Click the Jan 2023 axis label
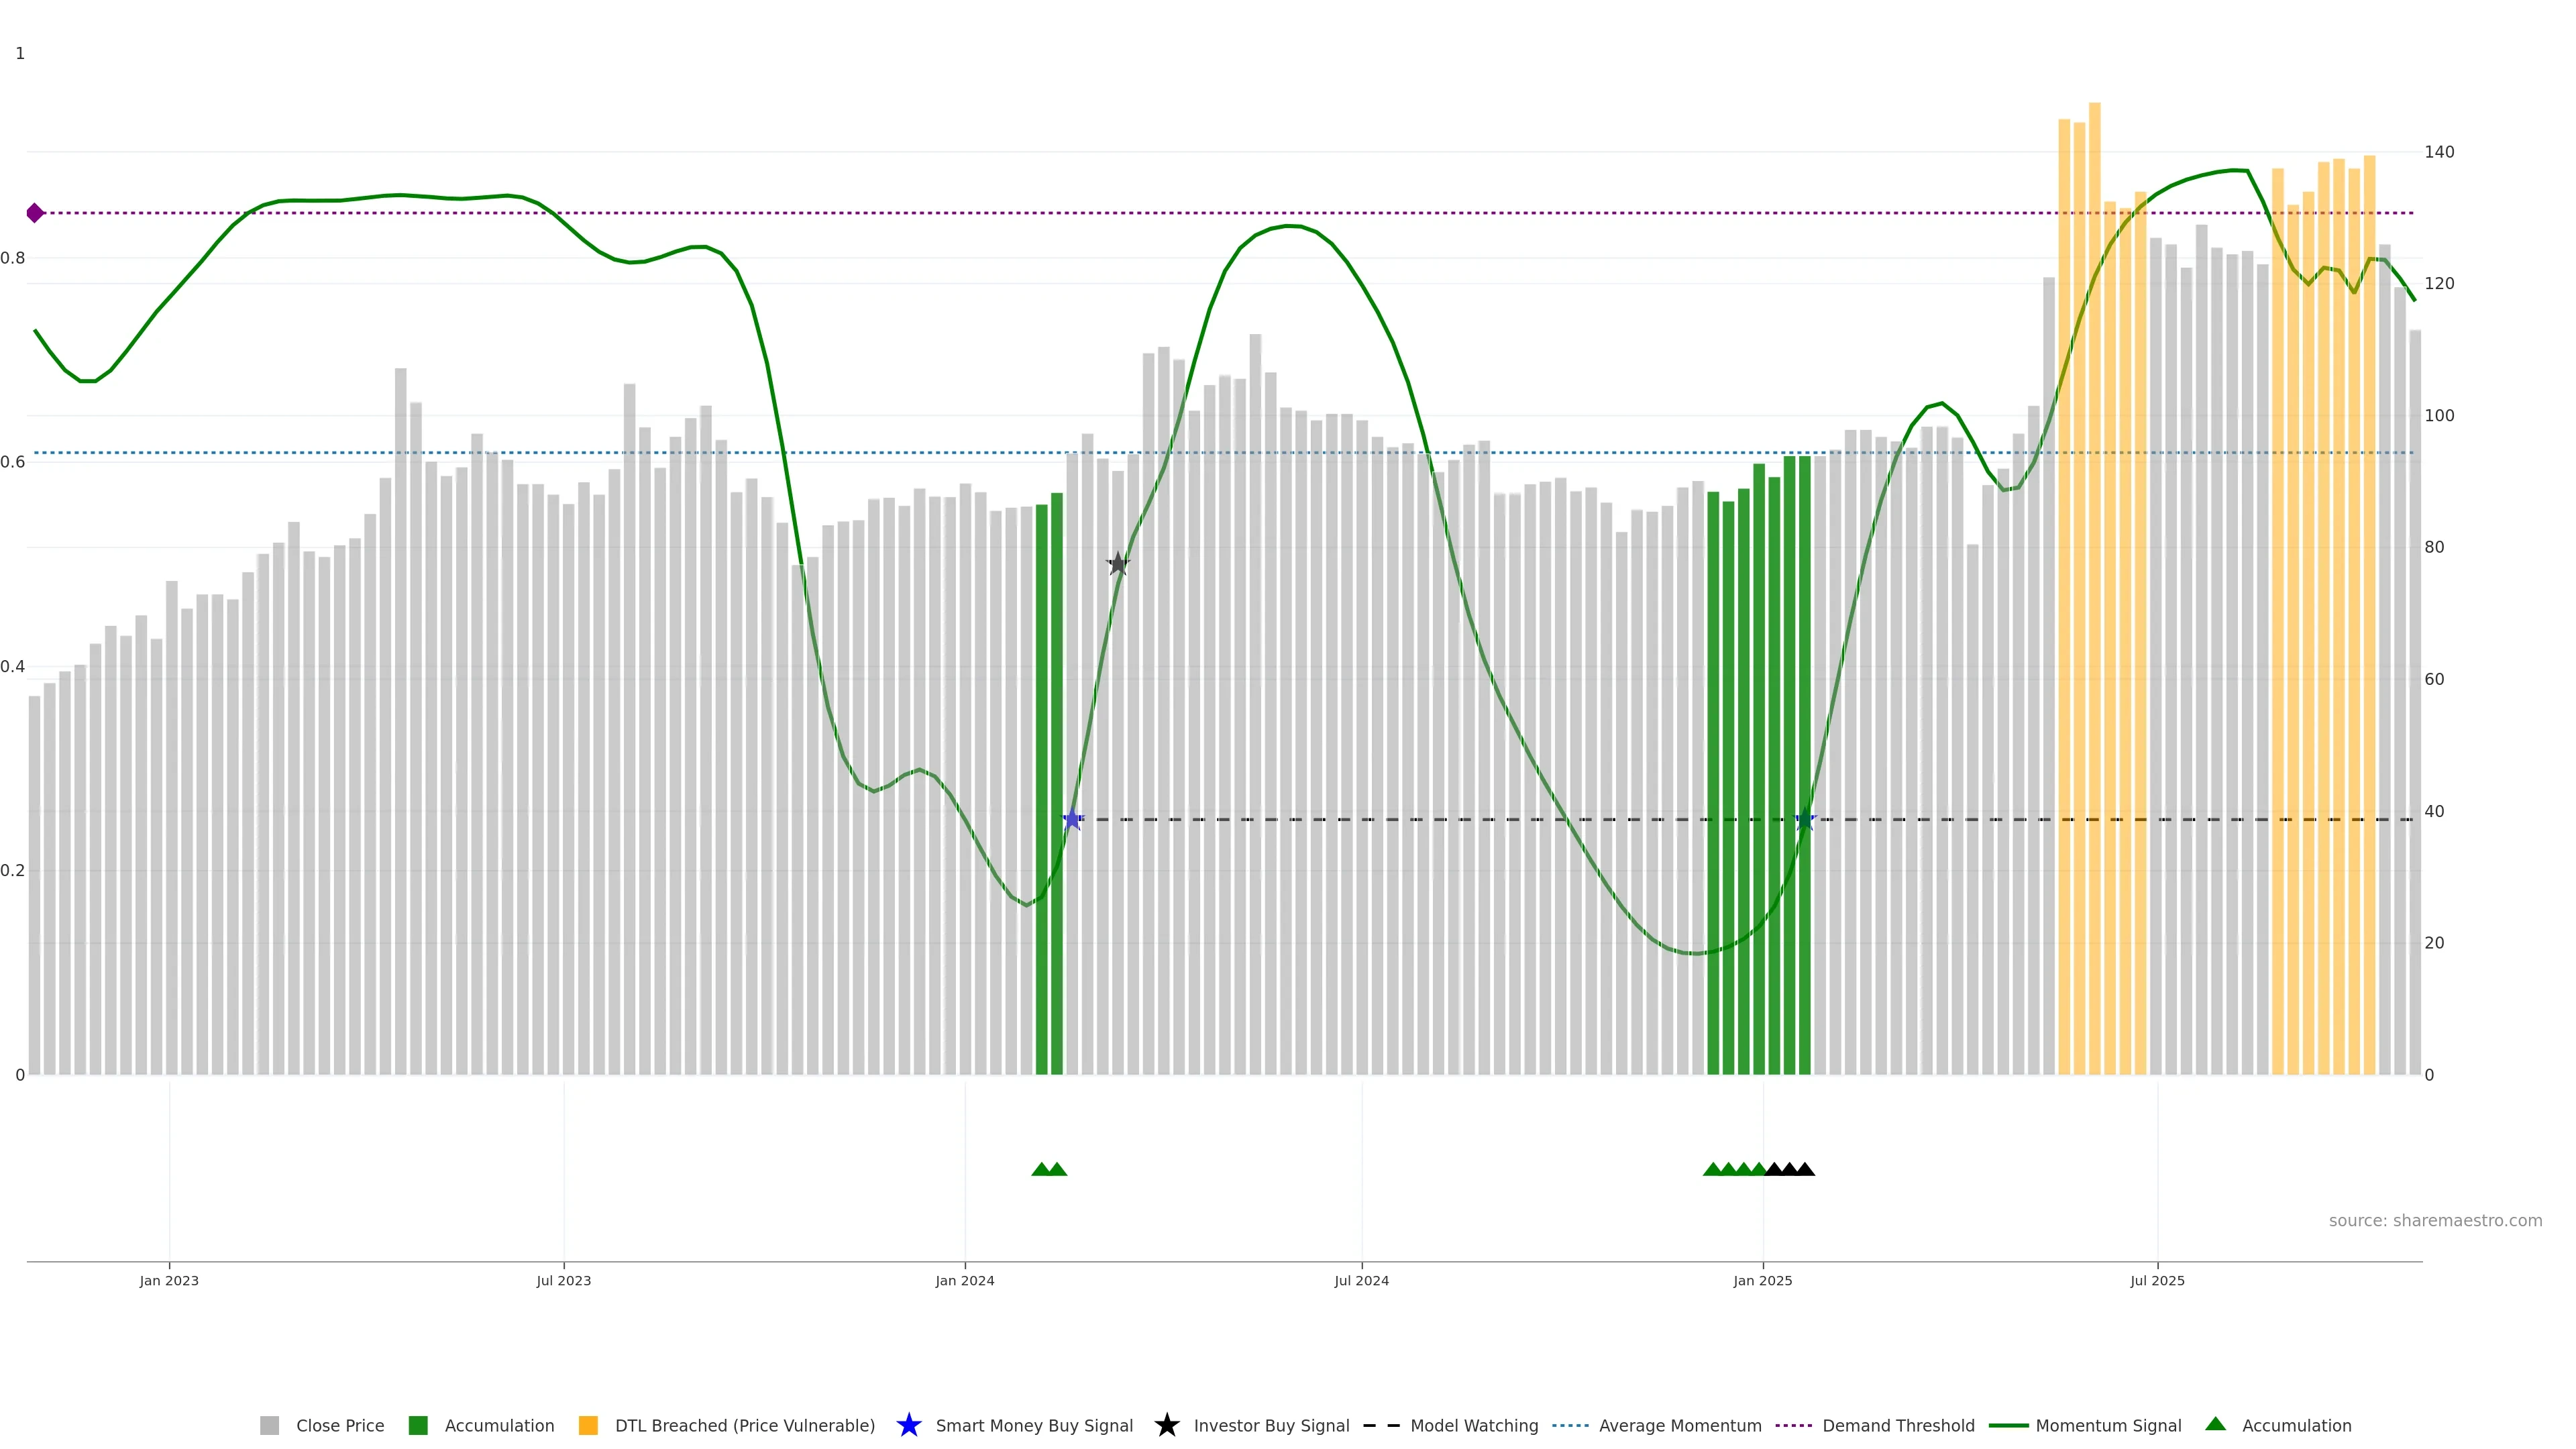 point(169,1281)
